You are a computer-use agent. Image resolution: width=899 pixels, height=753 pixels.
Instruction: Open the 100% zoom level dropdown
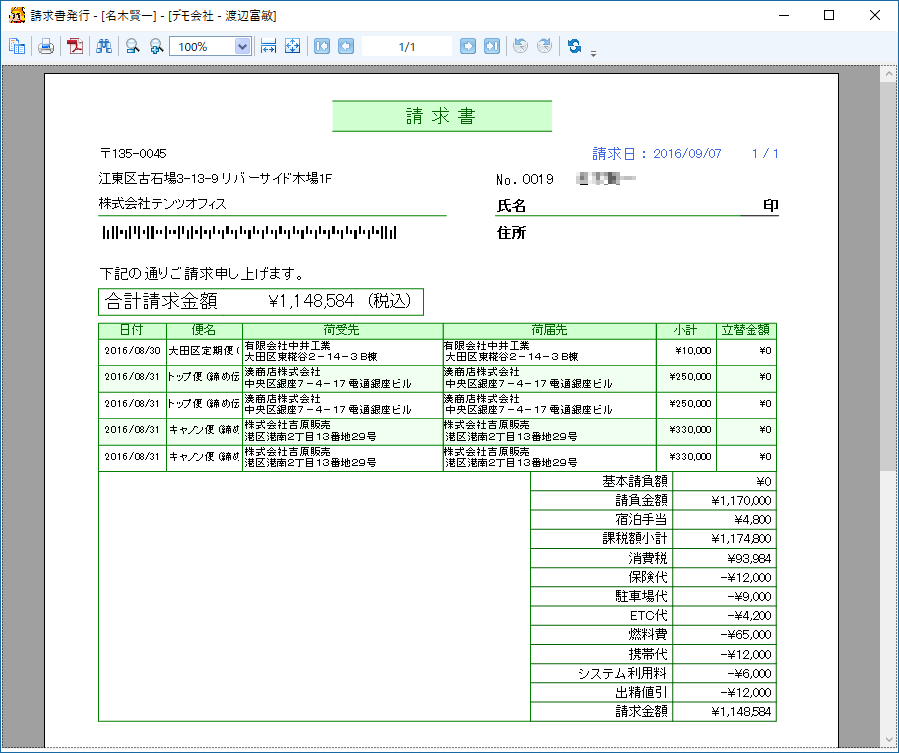click(242, 46)
